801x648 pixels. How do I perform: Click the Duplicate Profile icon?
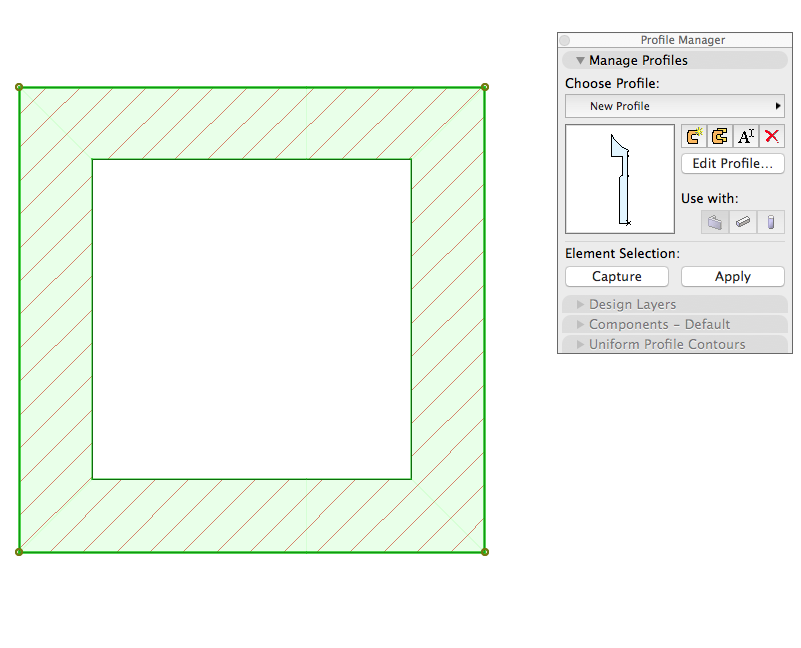[720, 136]
